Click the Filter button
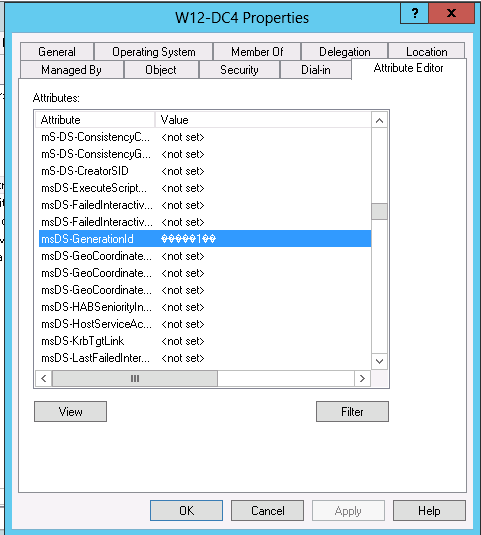 352,411
